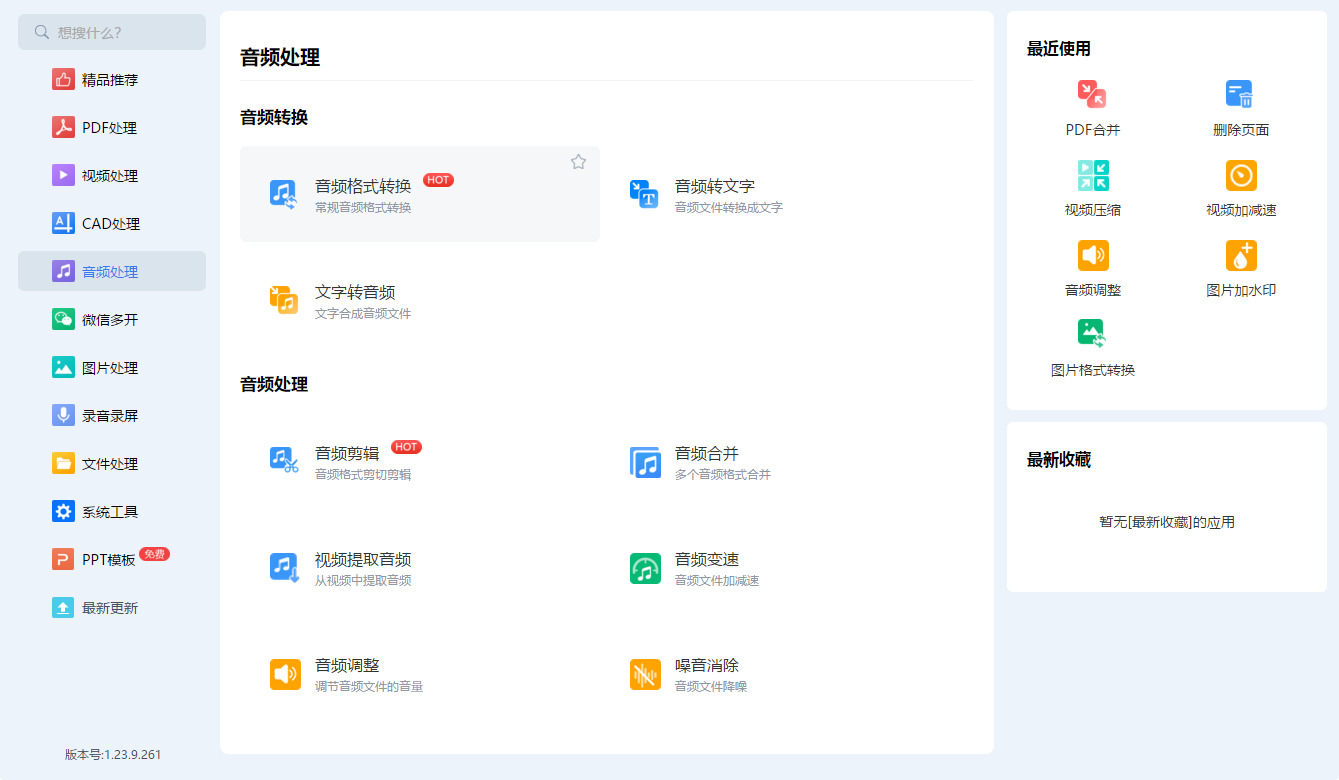Viewport: 1339px width, 780px height.
Task: Click the 音频转文字 icon
Action: coord(644,194)
